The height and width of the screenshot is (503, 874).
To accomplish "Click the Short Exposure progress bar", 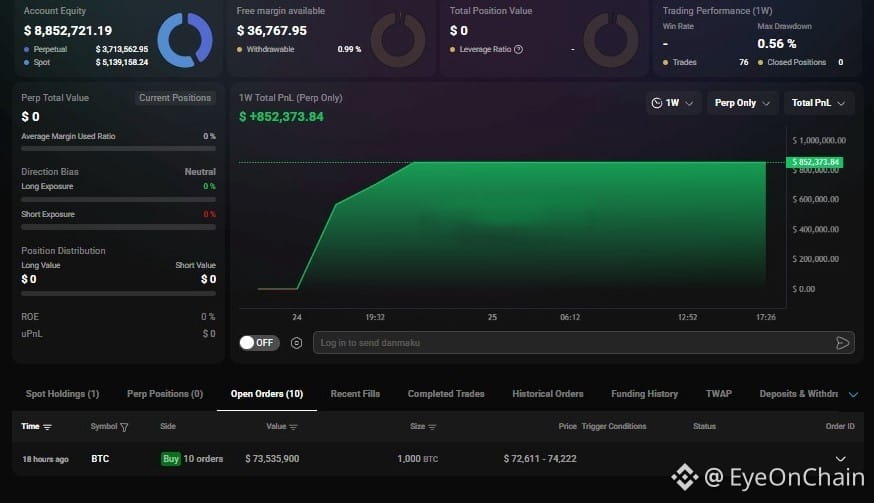I will click(118, 227).
